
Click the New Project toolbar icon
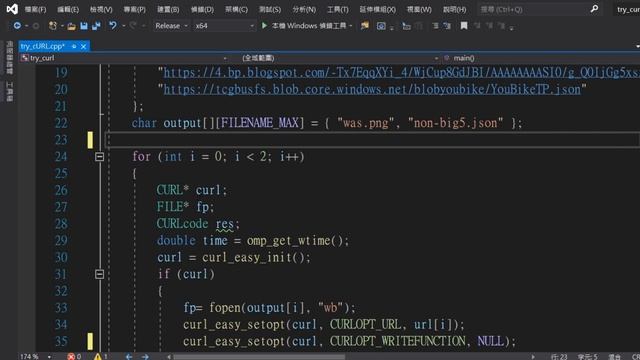coord(53,26)
